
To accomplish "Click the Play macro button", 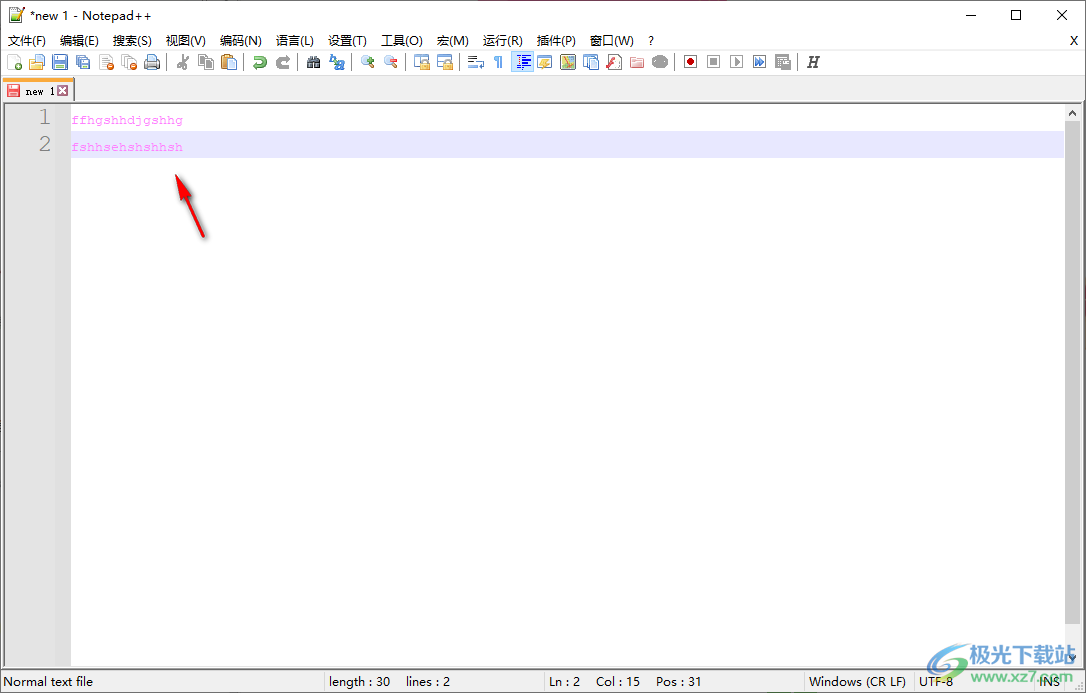I will tap(735, 61).
